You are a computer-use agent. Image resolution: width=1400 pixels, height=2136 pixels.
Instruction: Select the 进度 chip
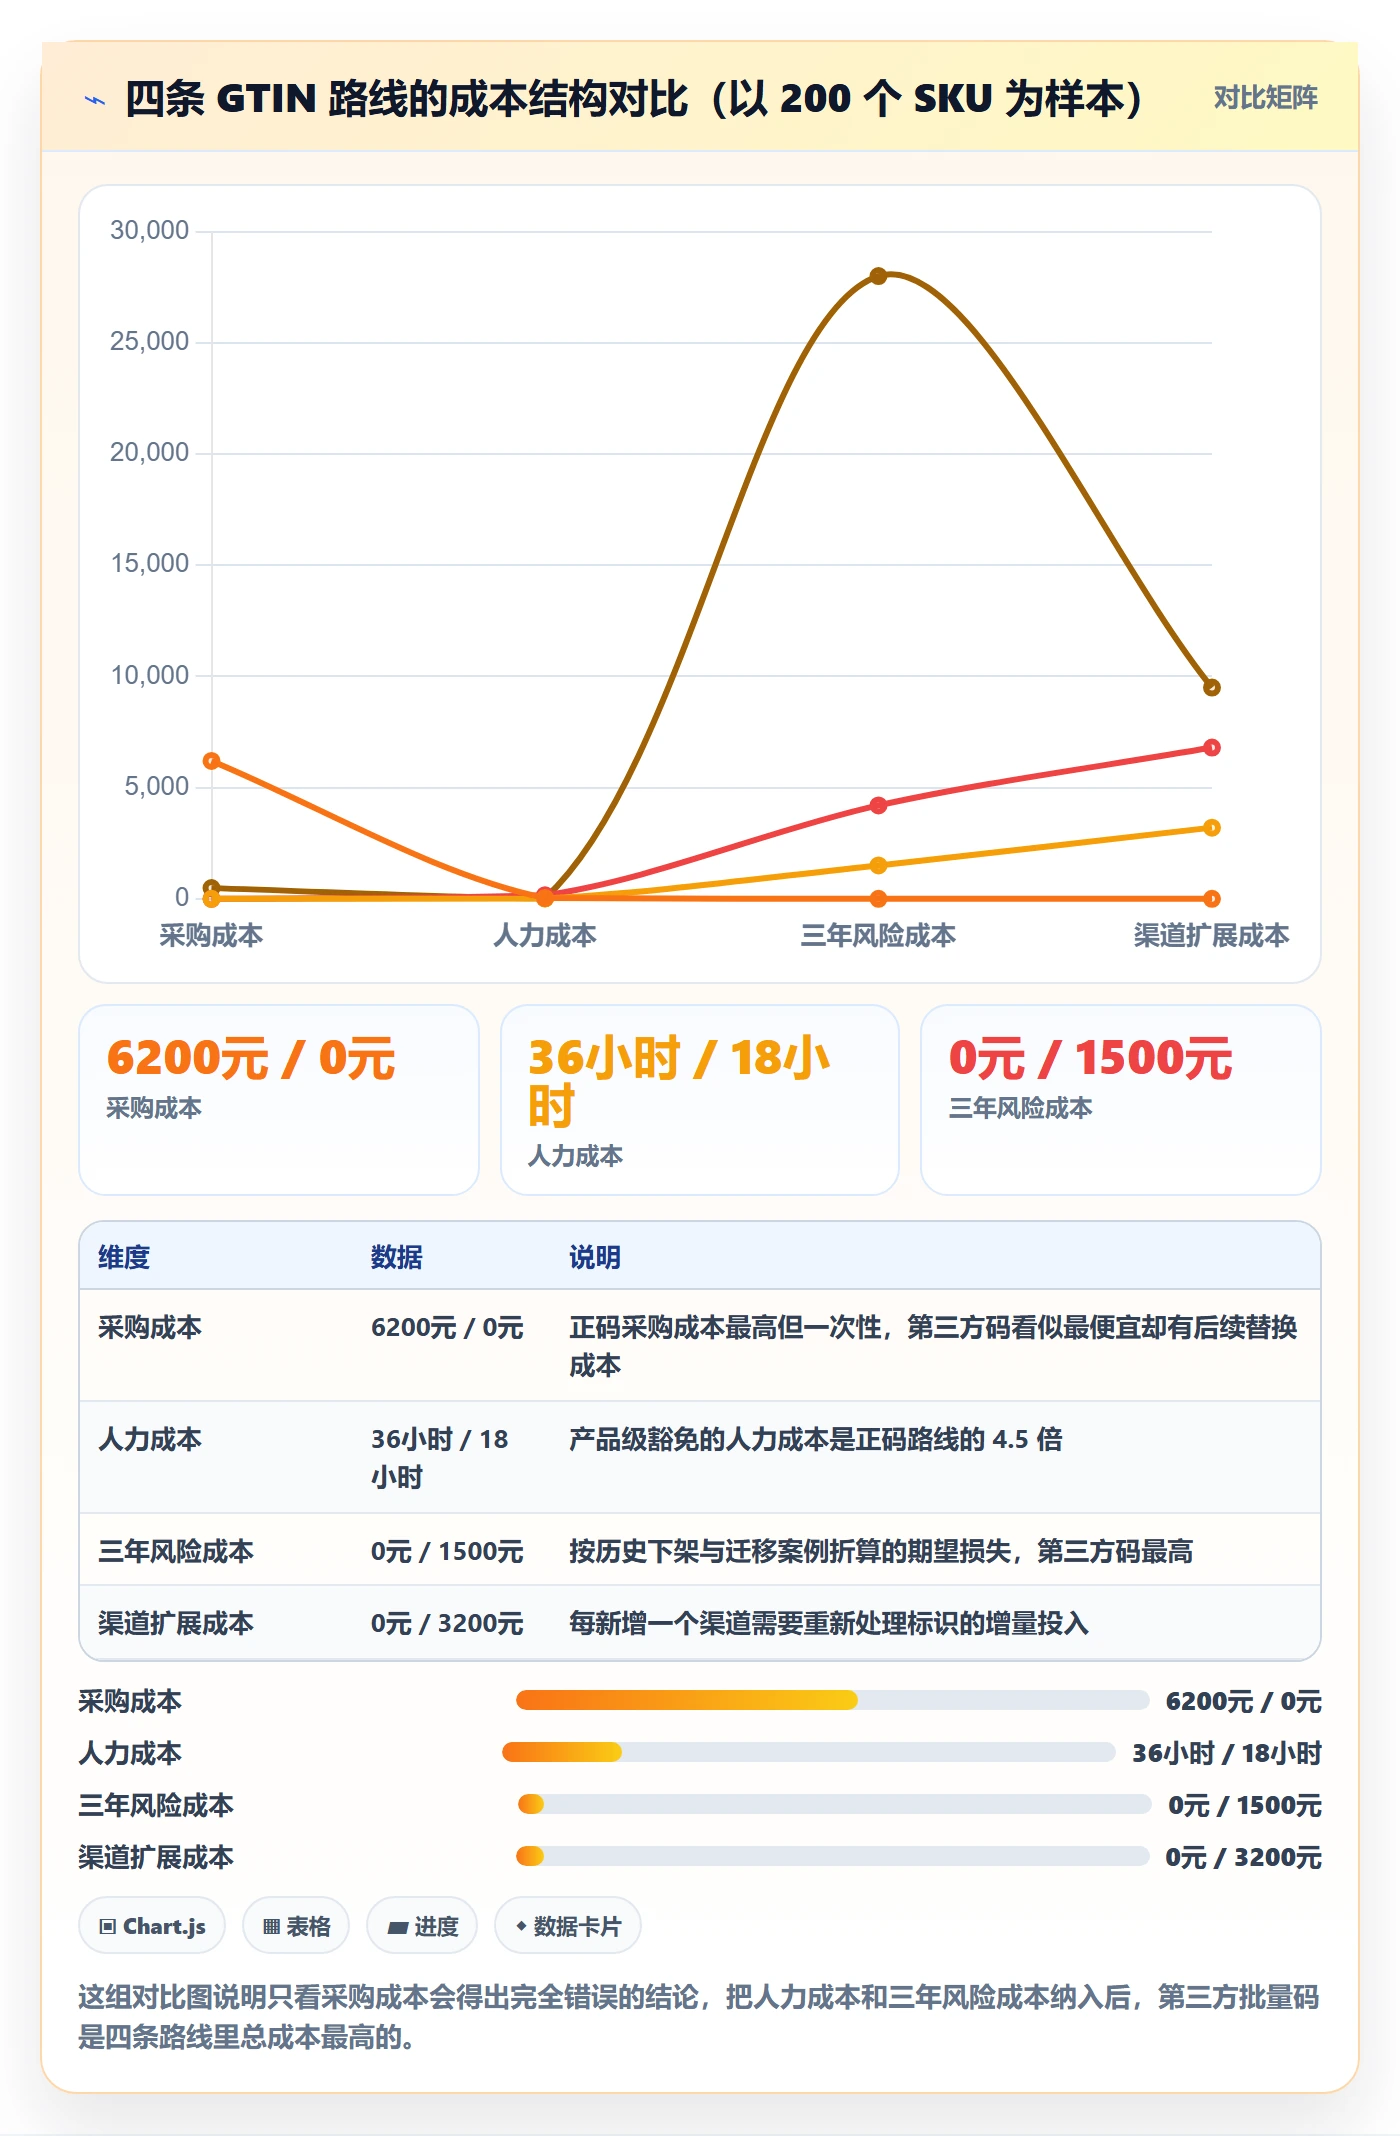pos(422,1926)
